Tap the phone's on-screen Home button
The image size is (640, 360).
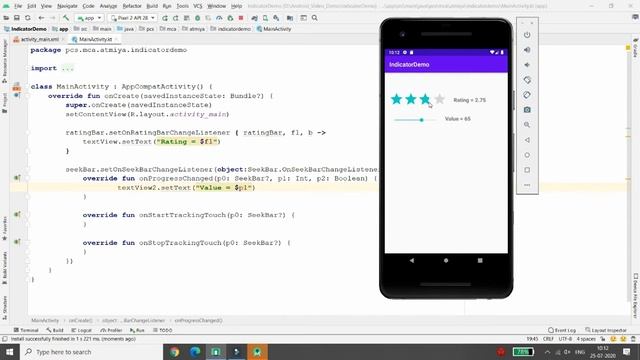446,260
